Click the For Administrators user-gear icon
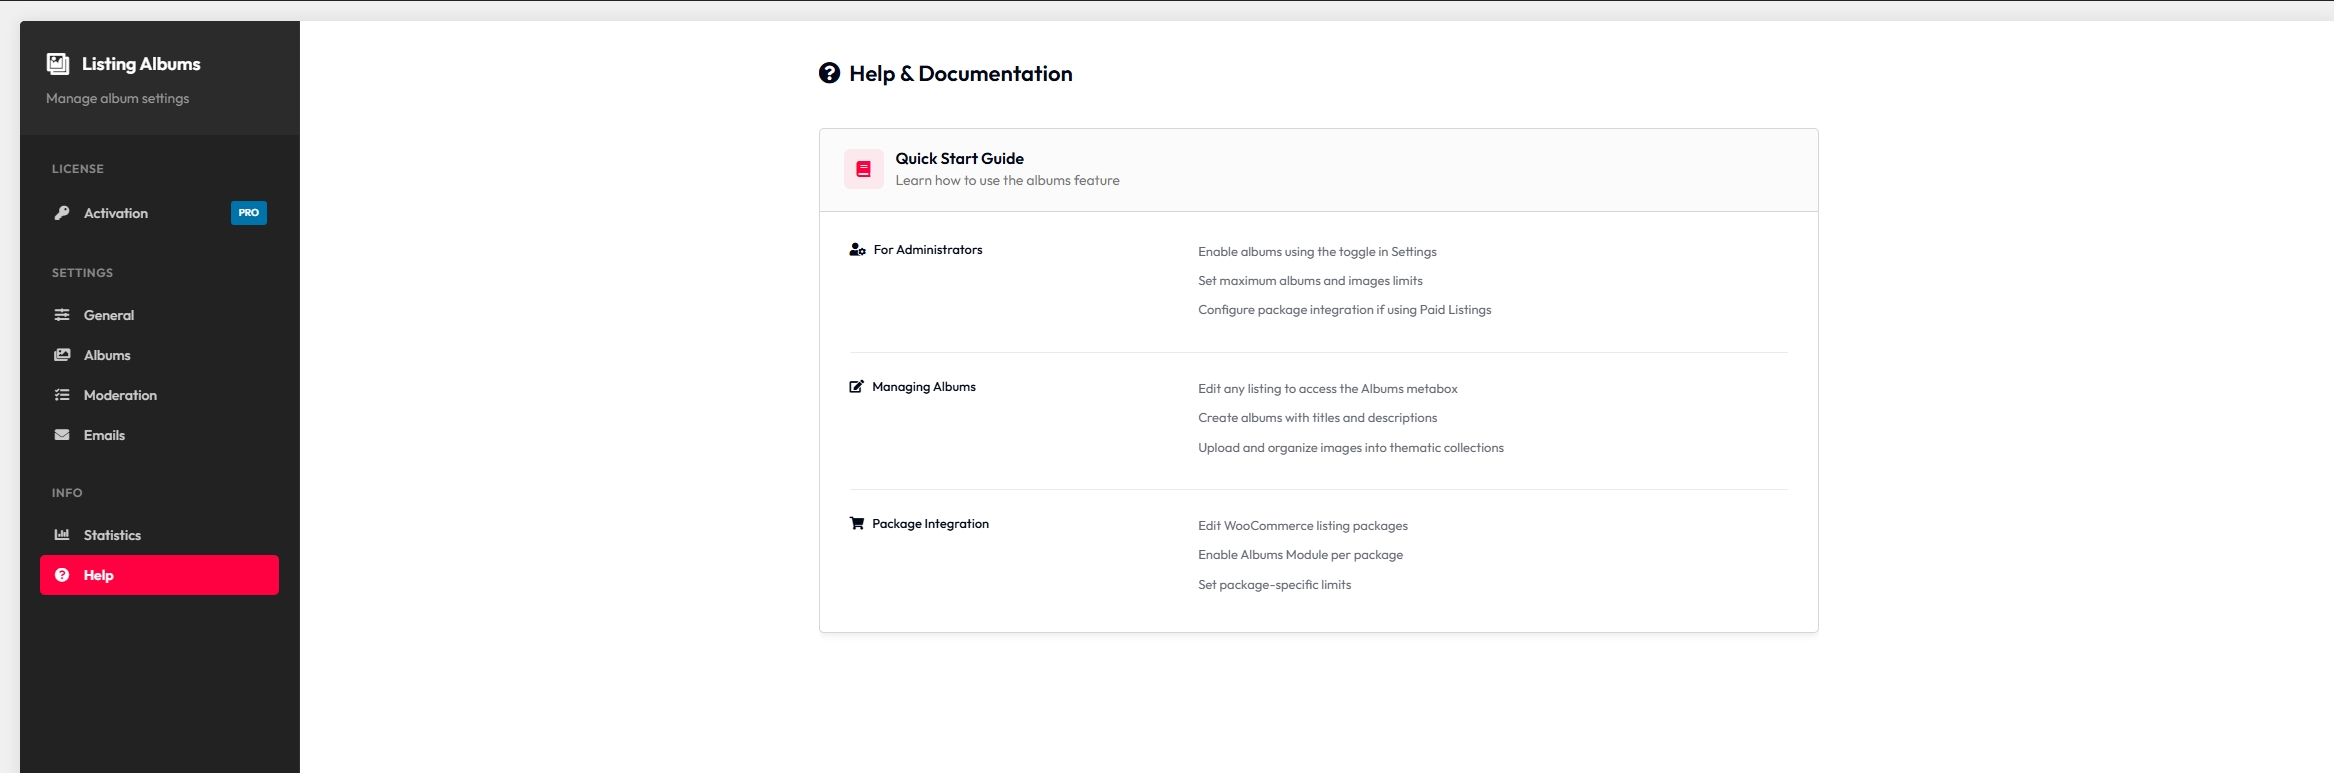Image resolution: width=2334 pixels, height=773 pixels. pos(857,250)
